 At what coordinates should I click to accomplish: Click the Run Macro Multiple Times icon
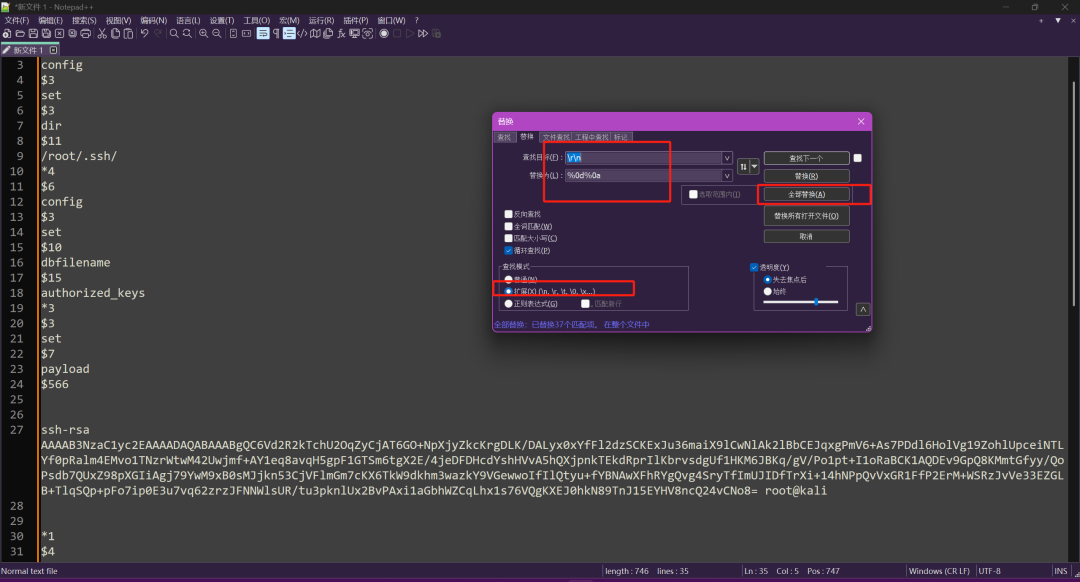(423, 33)
